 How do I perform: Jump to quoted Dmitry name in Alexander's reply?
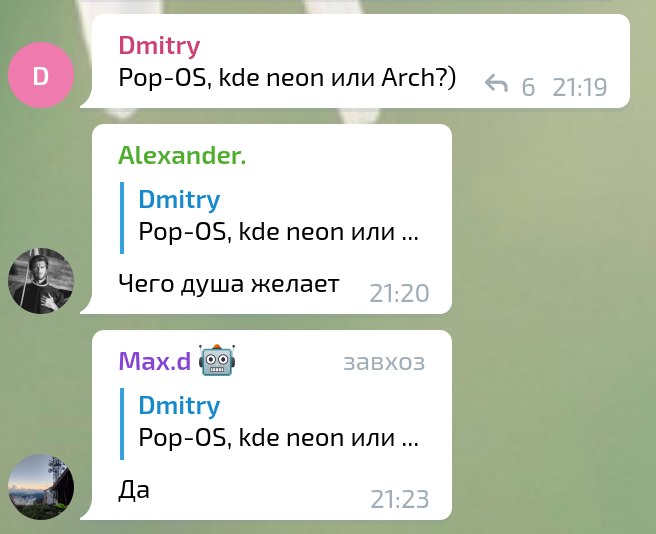179,199
